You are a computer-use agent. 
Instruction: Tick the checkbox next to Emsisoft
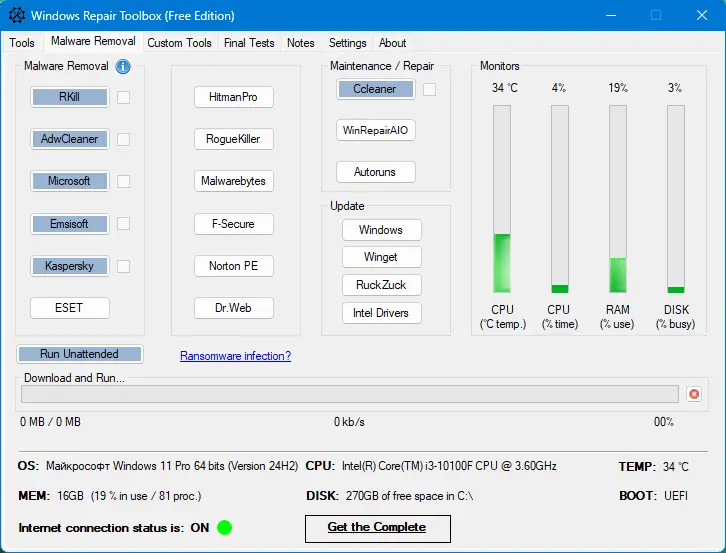[x=123, y=224]
